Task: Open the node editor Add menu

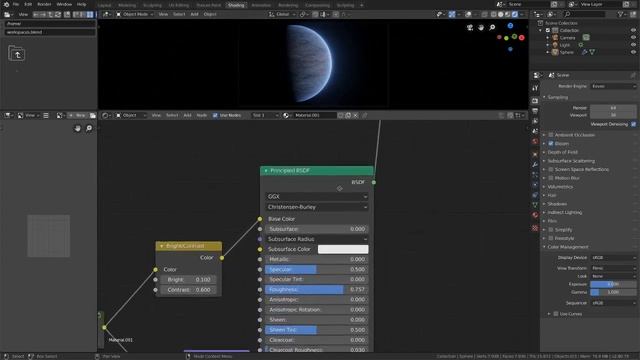Action: pos(187,116)
